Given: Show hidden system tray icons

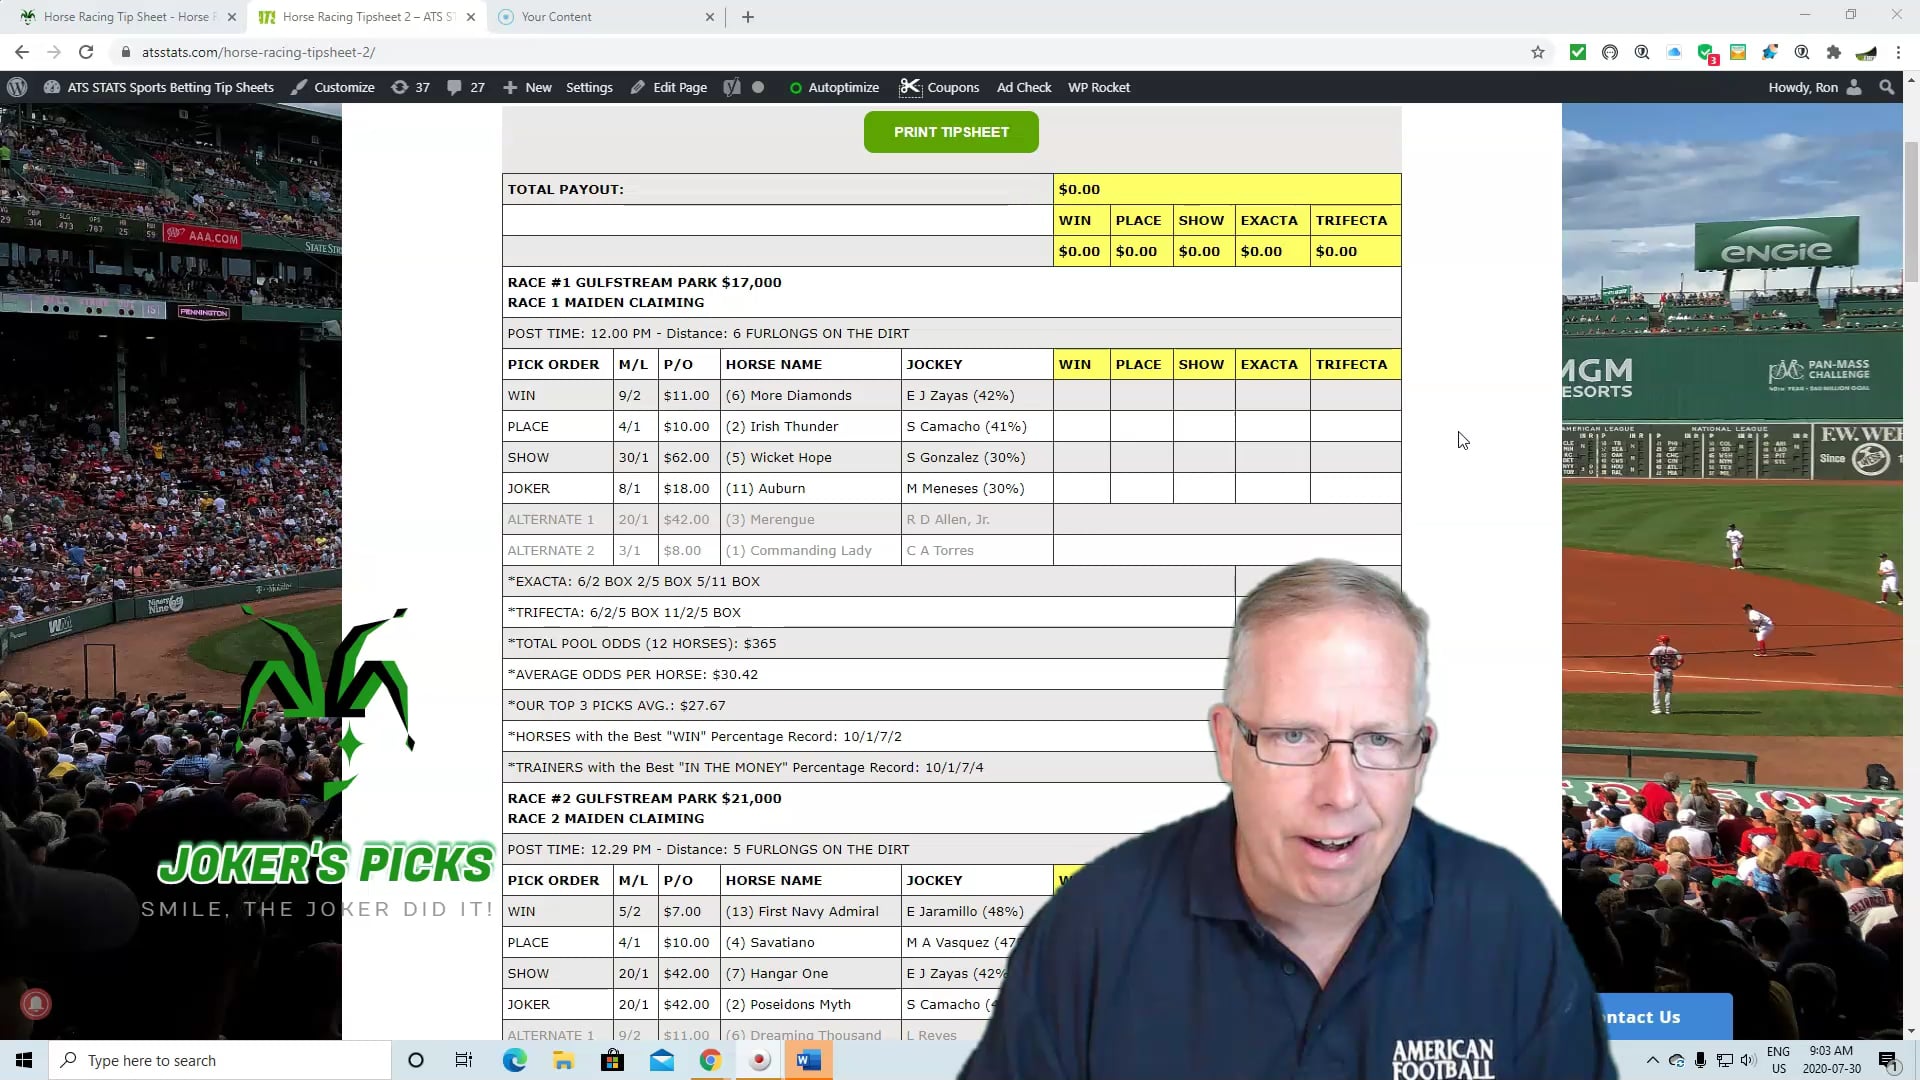Looking at the screenshot, I should [x=1652, y=1060].
